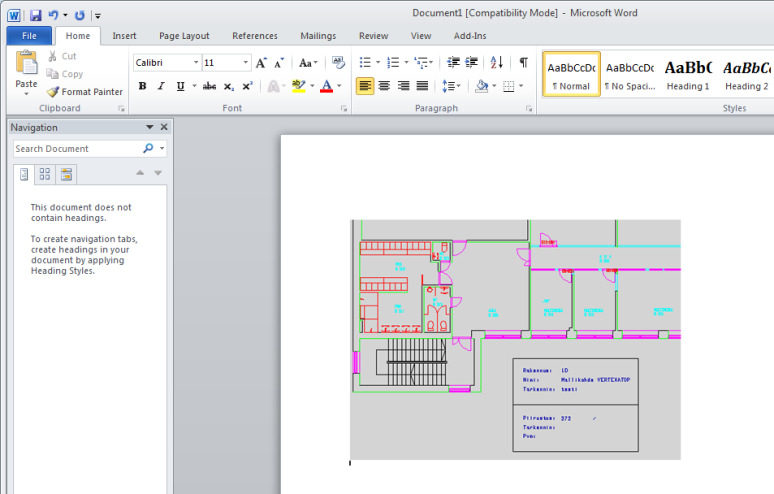The height and width of the screenshot is (494, 774).
Task: Select Align Text Left
Action: click(365, 86)
